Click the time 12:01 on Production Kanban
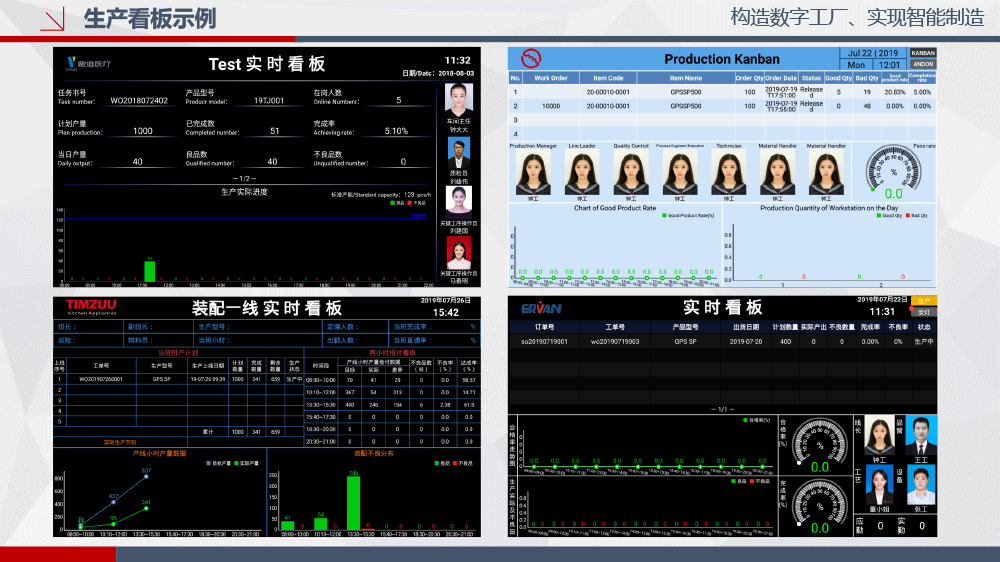The width and height of the screenshot is (1000, 562). [889, 64]
